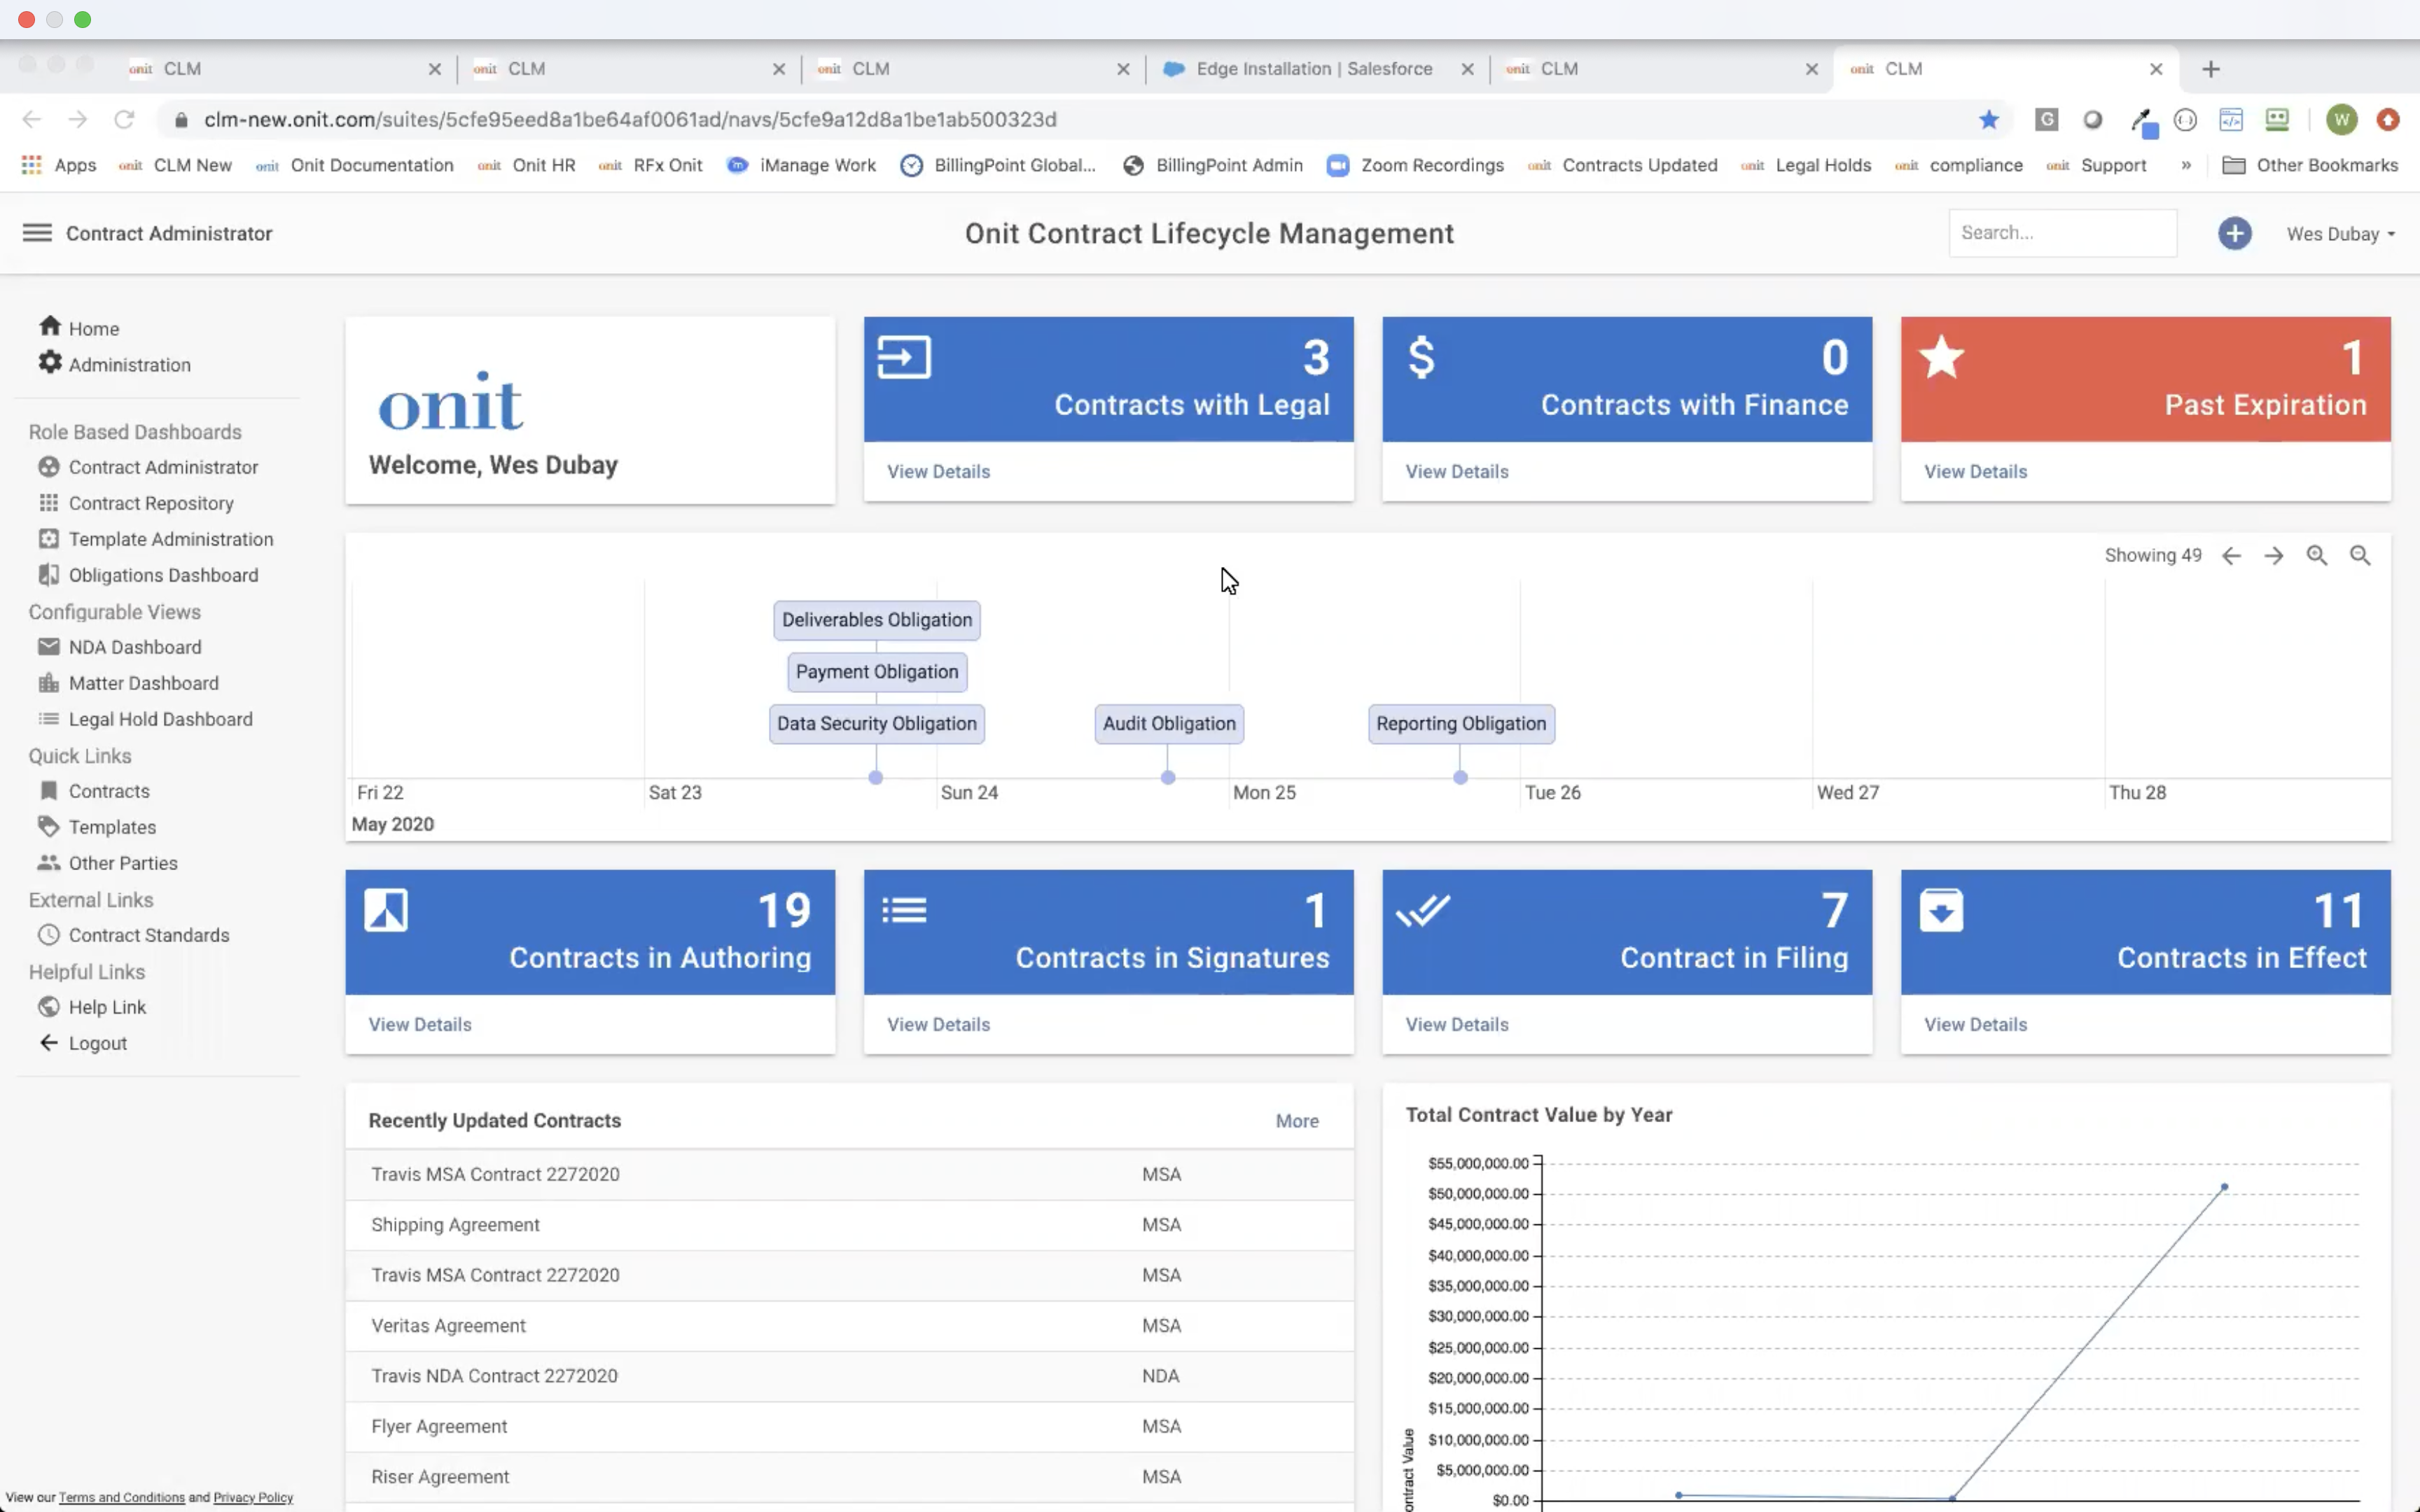The height and width of the screenshot is (1512, 2420).
Task: Open Administration gear in sidebar
Action: (x=129, y=364)
